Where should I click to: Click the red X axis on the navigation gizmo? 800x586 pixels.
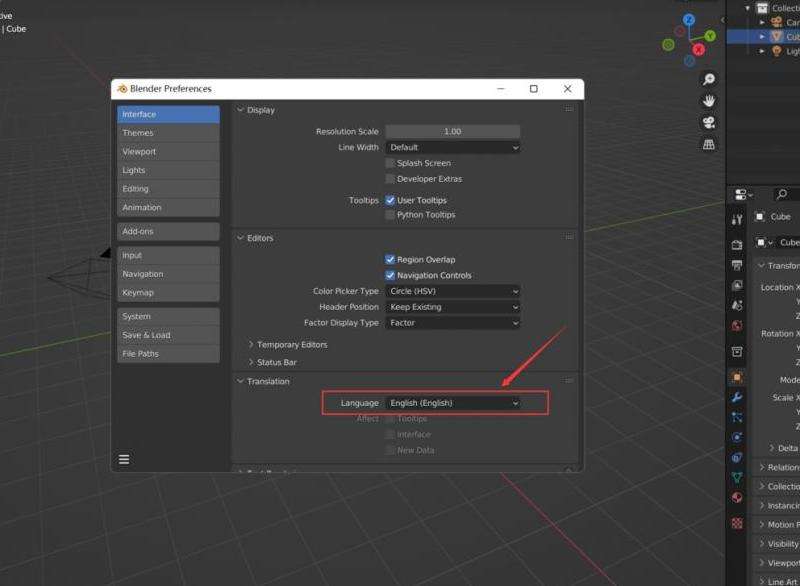pyautogui.click(x=698, y=49)
